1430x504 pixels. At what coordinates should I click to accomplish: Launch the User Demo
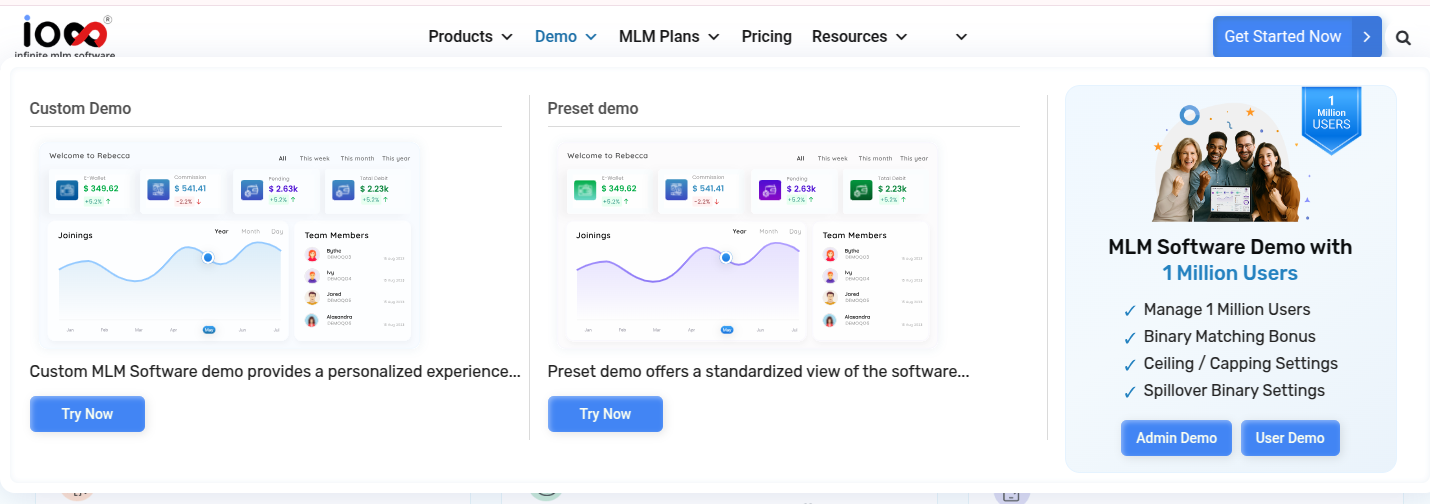[x=1290, y=438]
